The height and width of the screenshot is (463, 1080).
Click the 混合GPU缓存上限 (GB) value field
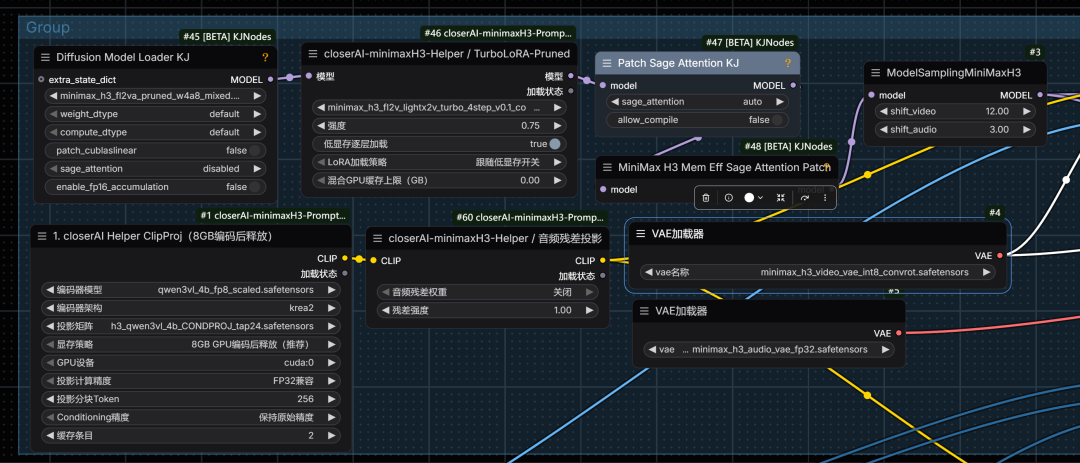tap(437, 181)
